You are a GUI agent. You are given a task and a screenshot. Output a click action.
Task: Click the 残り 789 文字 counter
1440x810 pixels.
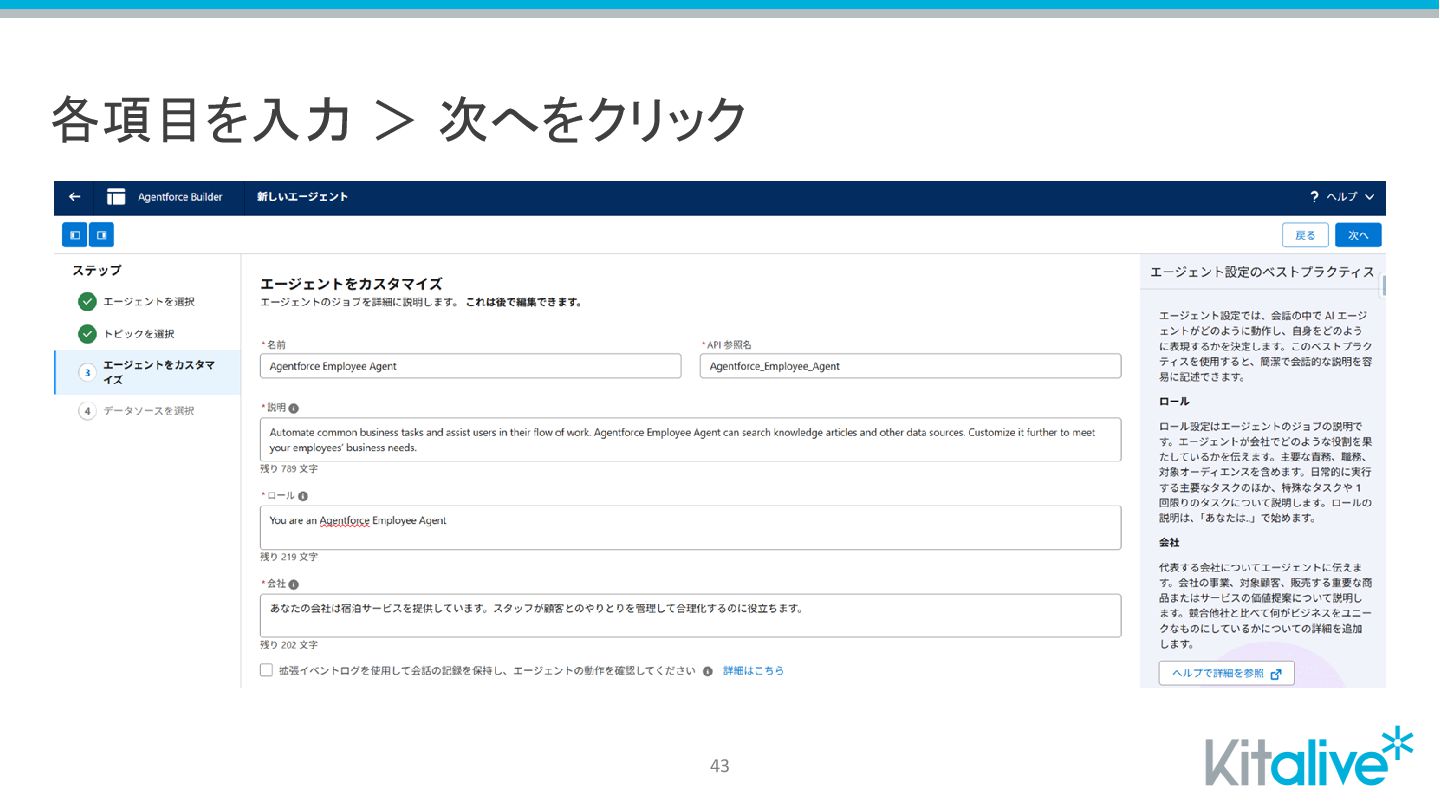(289, 469)
